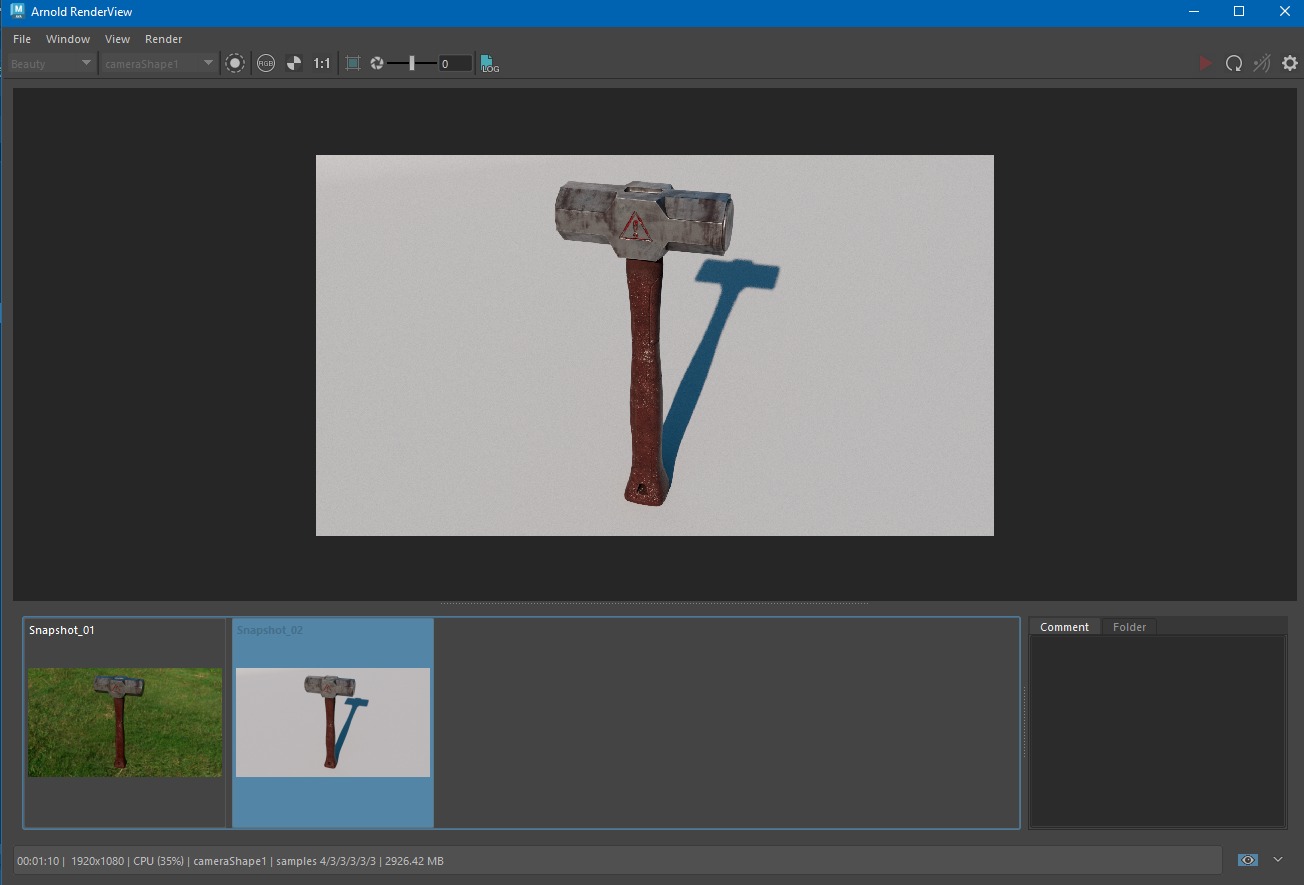1304x885 pixels.
Task: Toggle the debug shading crossed-out icon
Action: coord(1261,62)
